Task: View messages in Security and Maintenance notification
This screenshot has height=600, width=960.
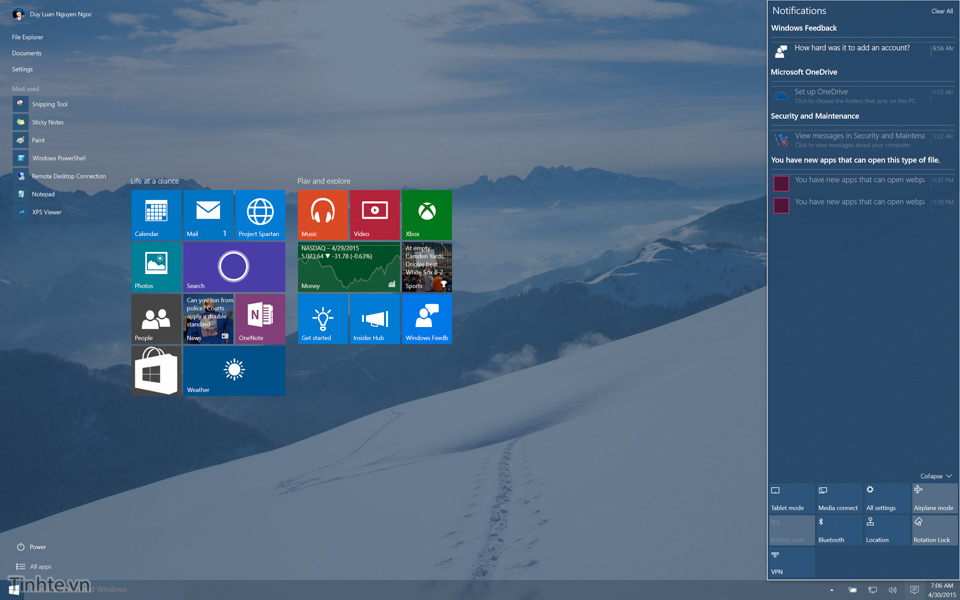Action: [862, 139]
